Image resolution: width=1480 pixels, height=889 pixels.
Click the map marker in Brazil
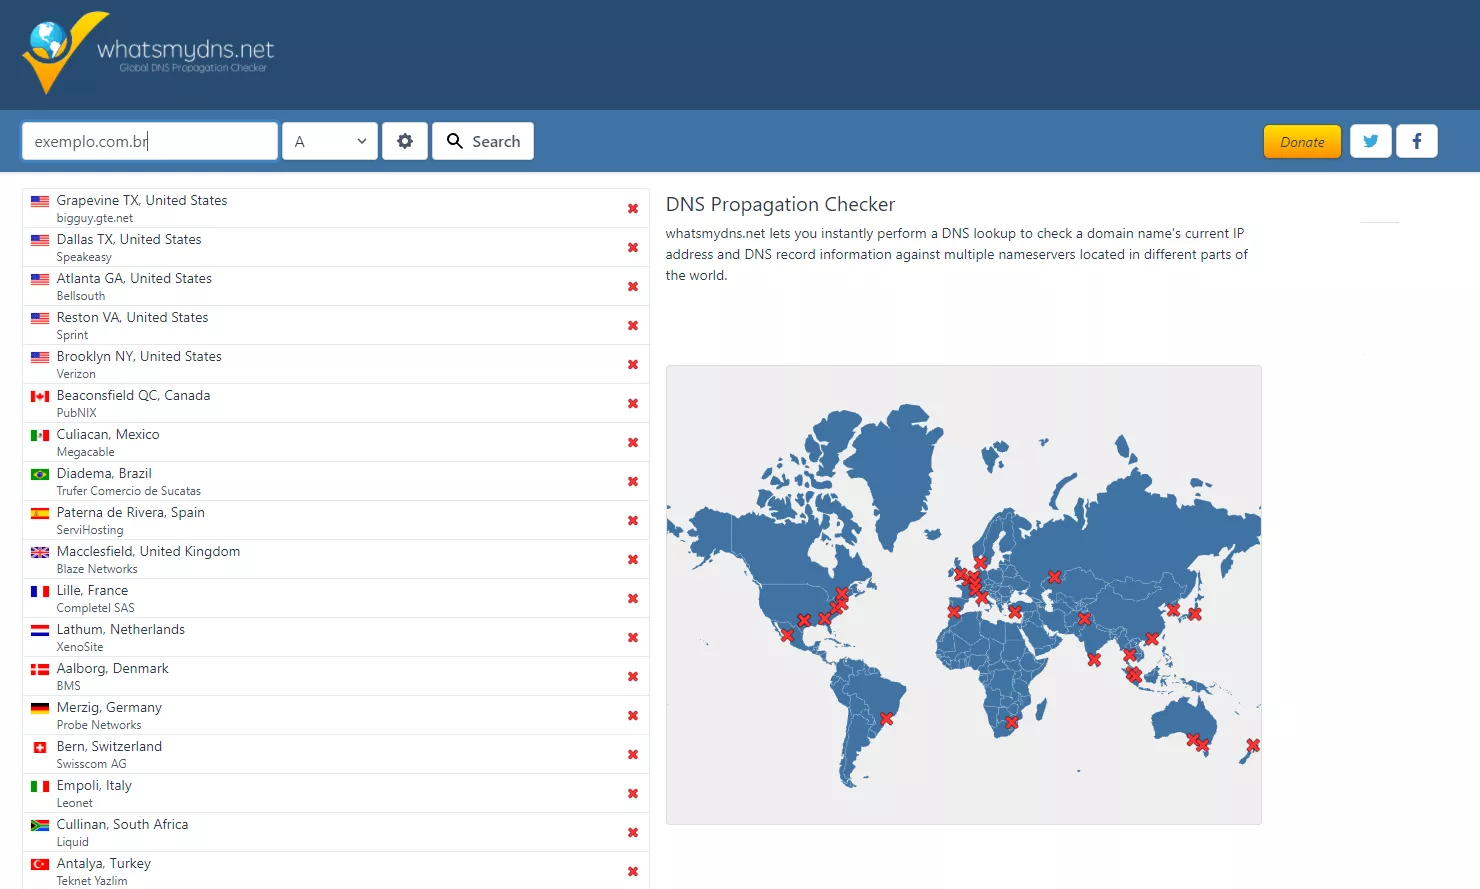point(886,718)
